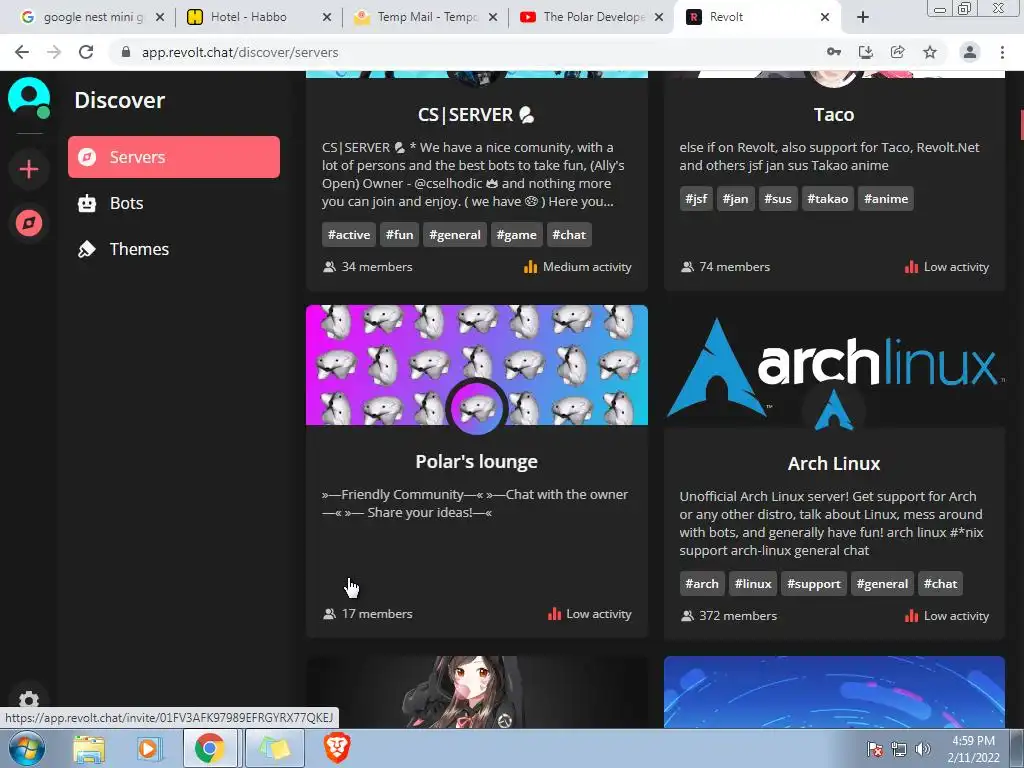
Task: Open the settings gear icon
Action: 29,701
